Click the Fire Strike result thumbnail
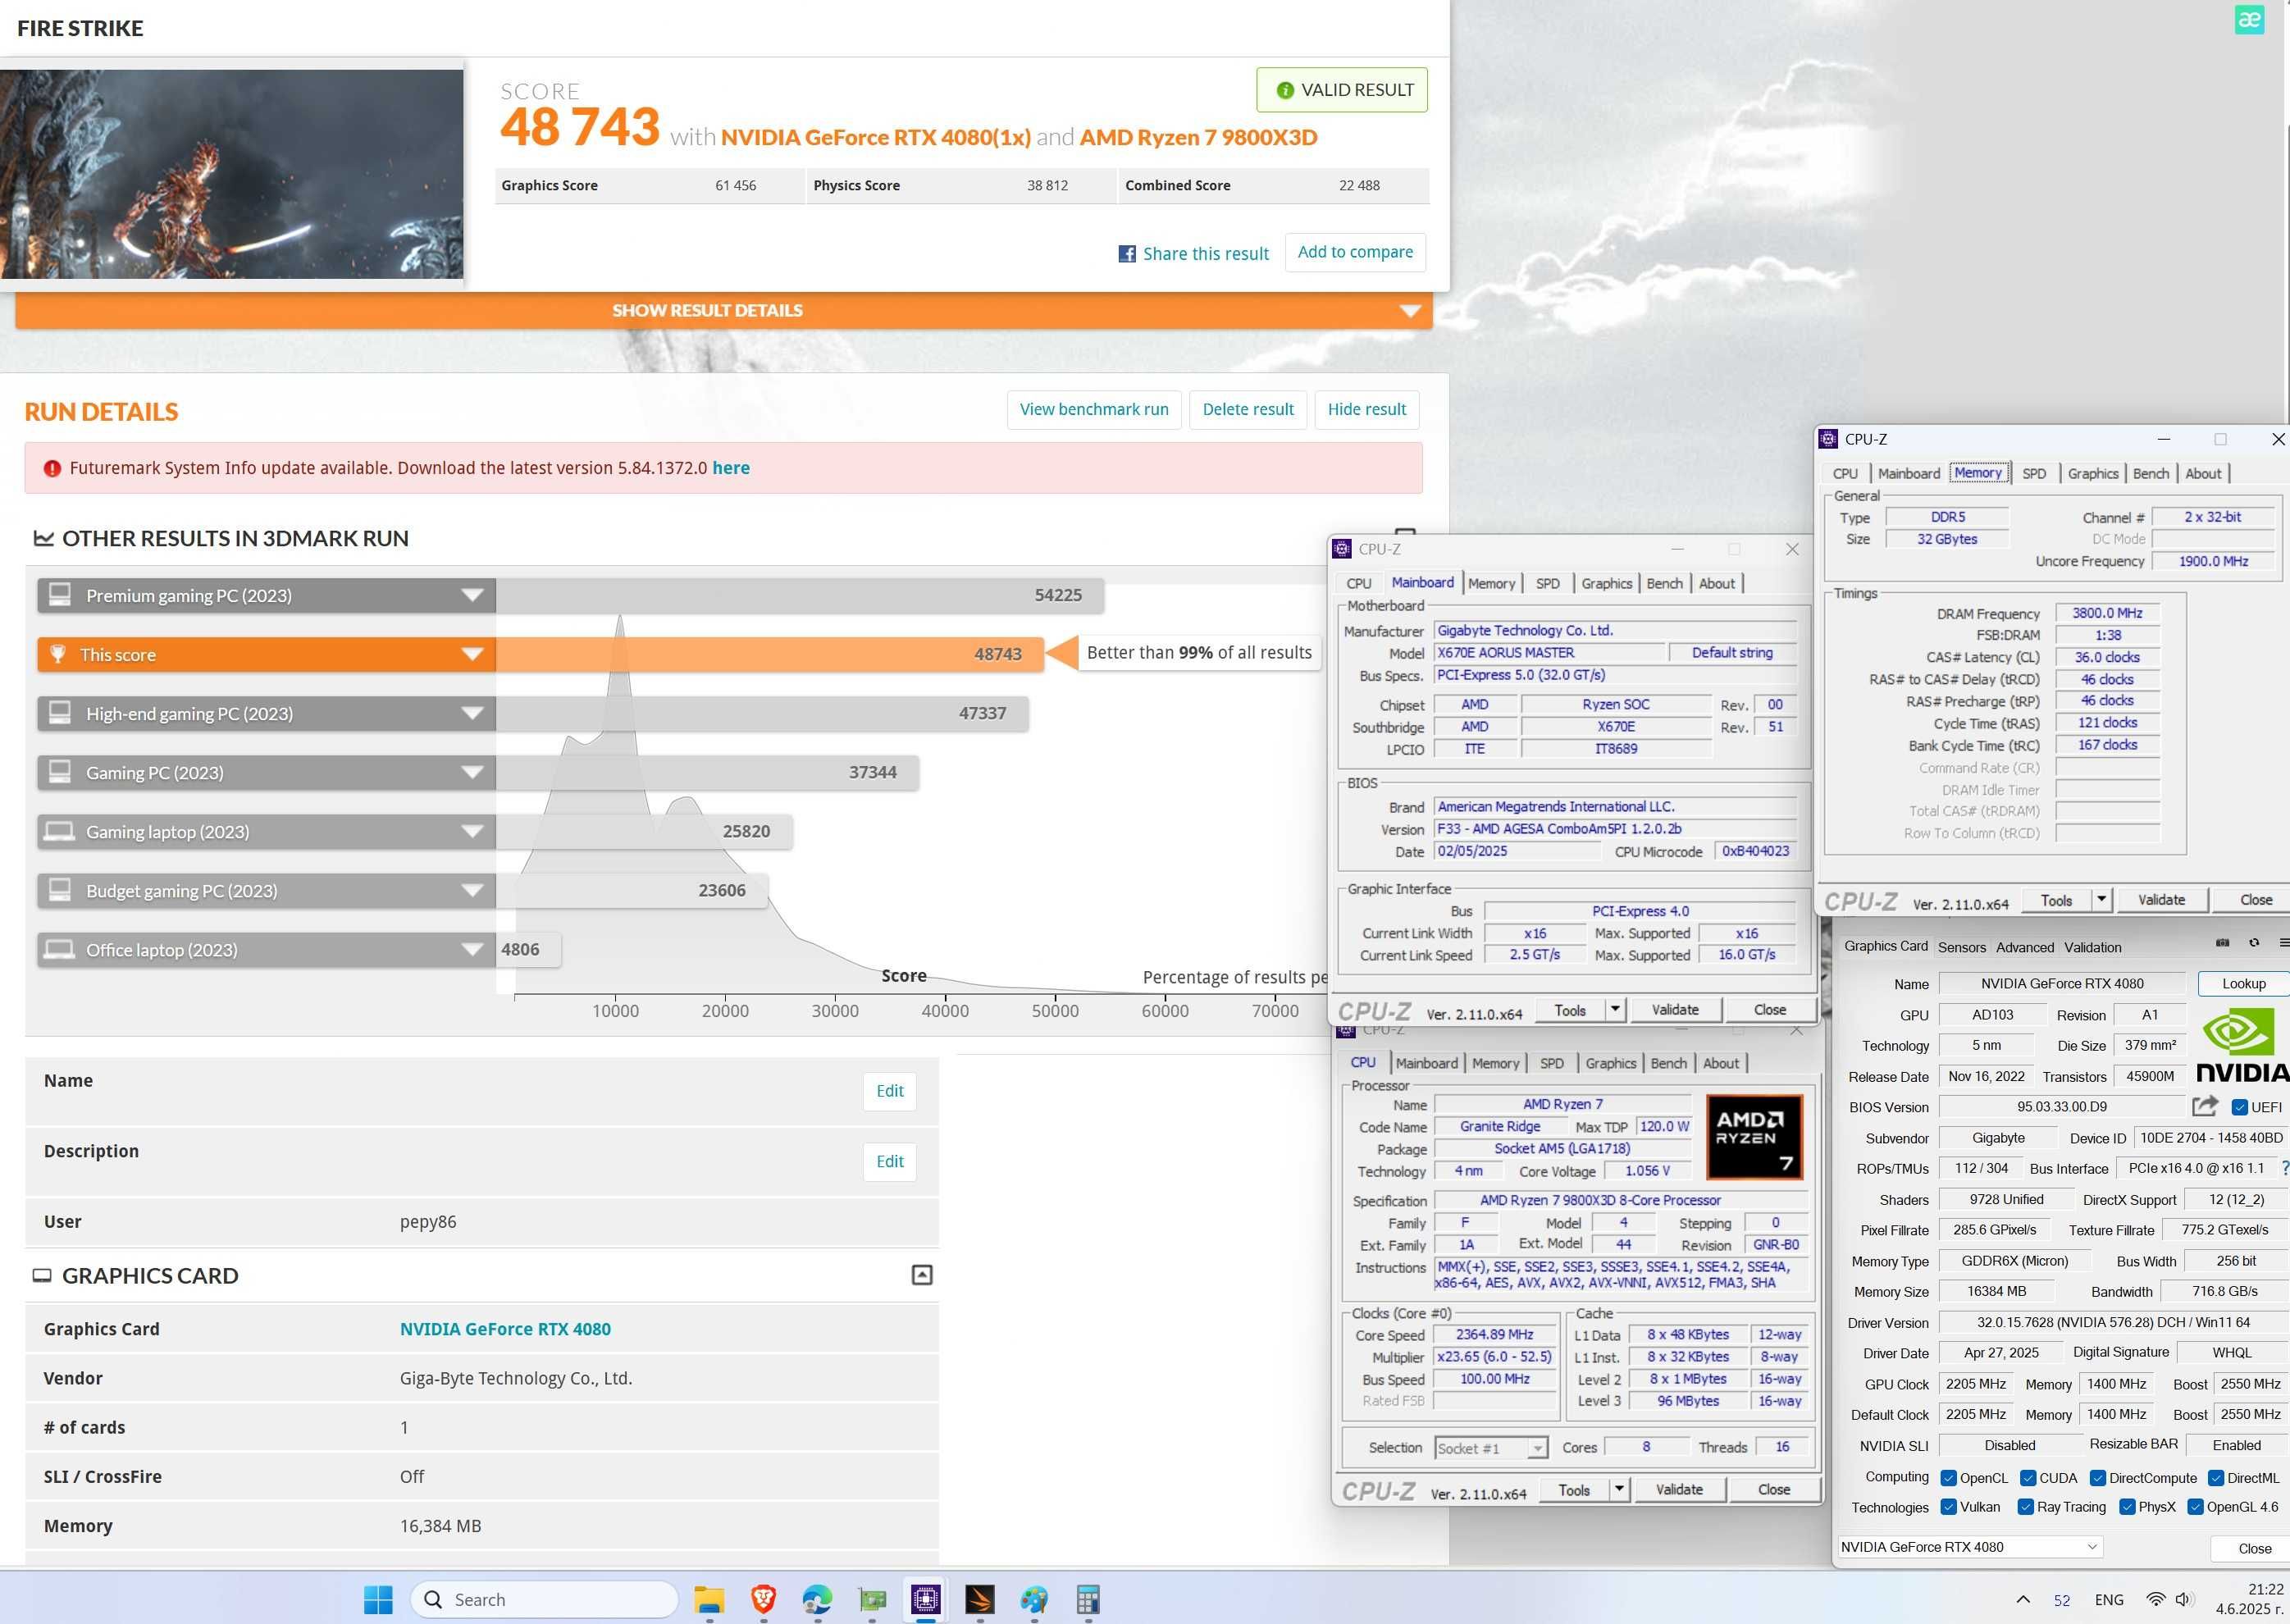Image resolution: width=2290 pixels, height=1624 pixels. (231, 174)
